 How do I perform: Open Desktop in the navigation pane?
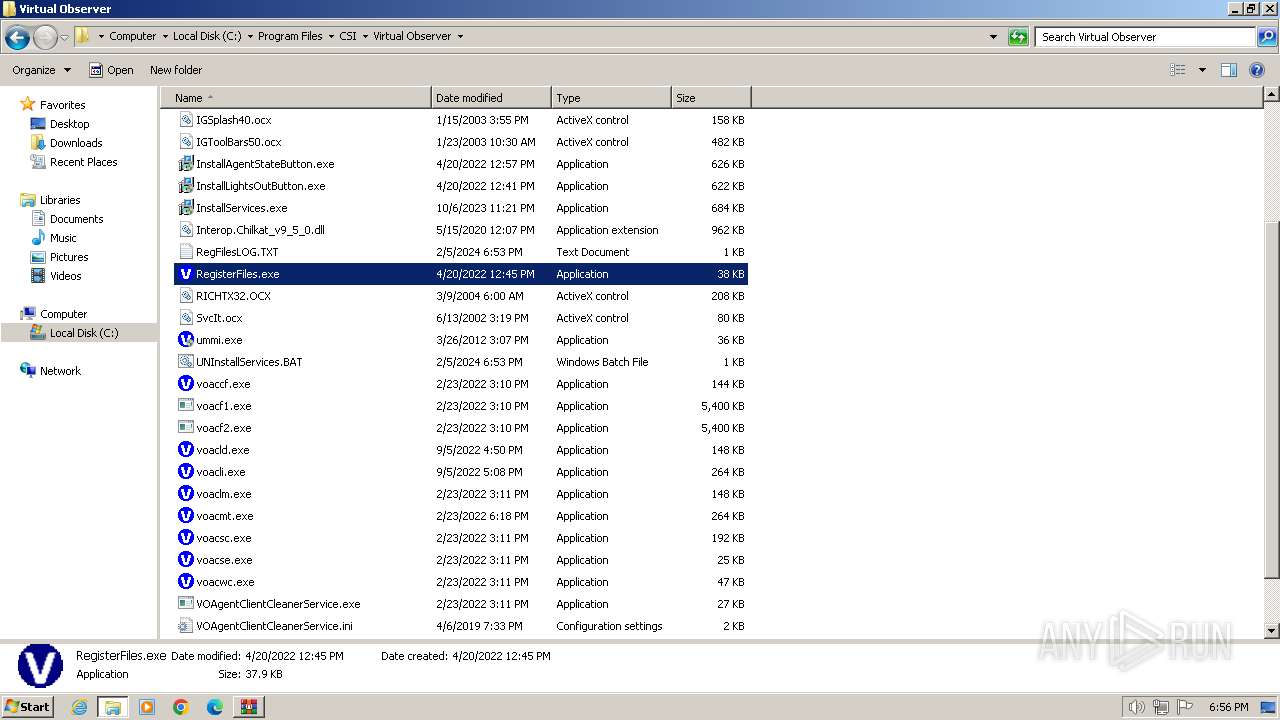[x=69, y=123]
